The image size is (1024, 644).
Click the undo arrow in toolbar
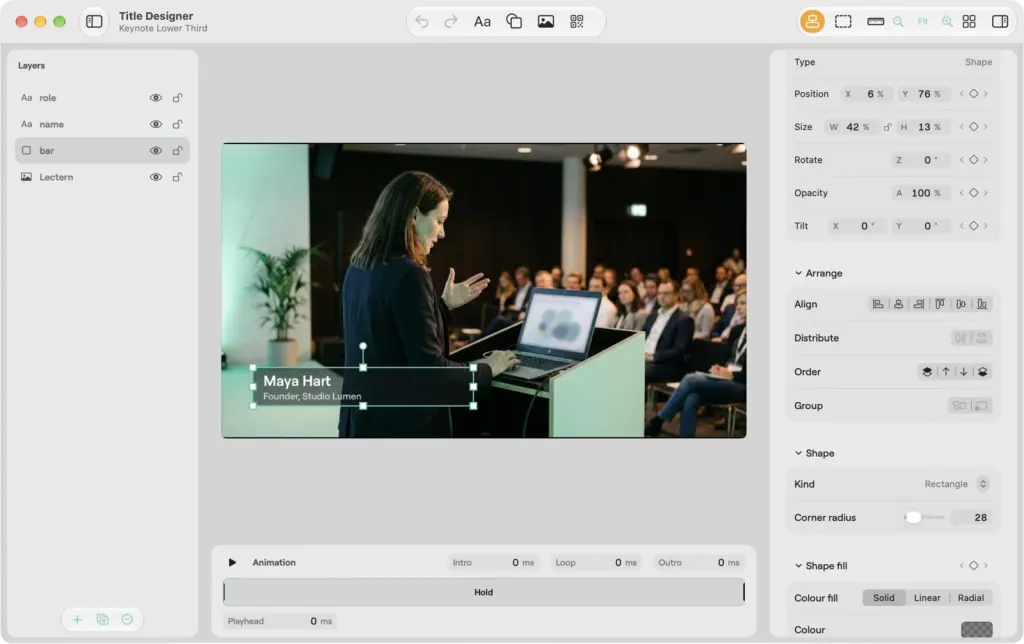(422, 22)
